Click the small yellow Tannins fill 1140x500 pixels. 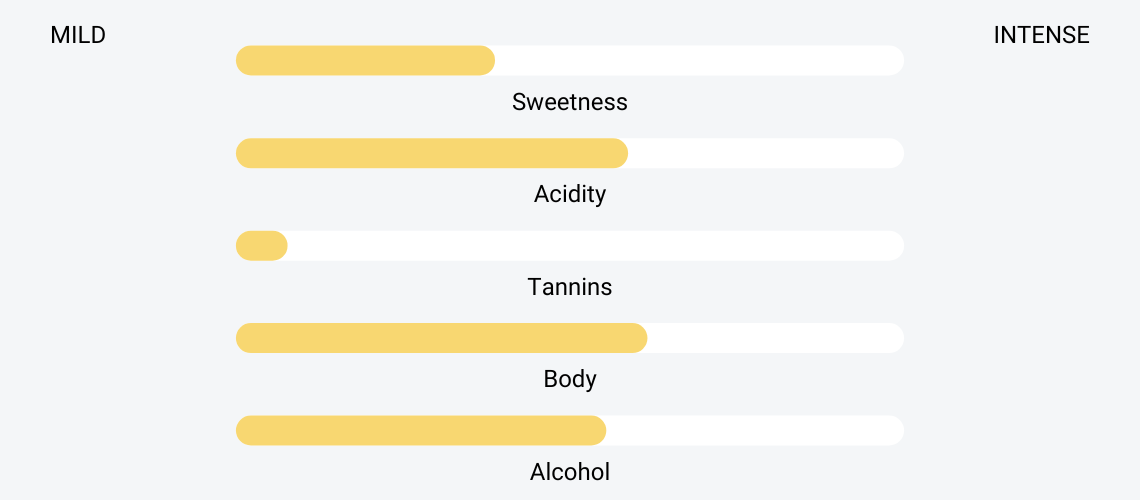(x=262, y=246)
